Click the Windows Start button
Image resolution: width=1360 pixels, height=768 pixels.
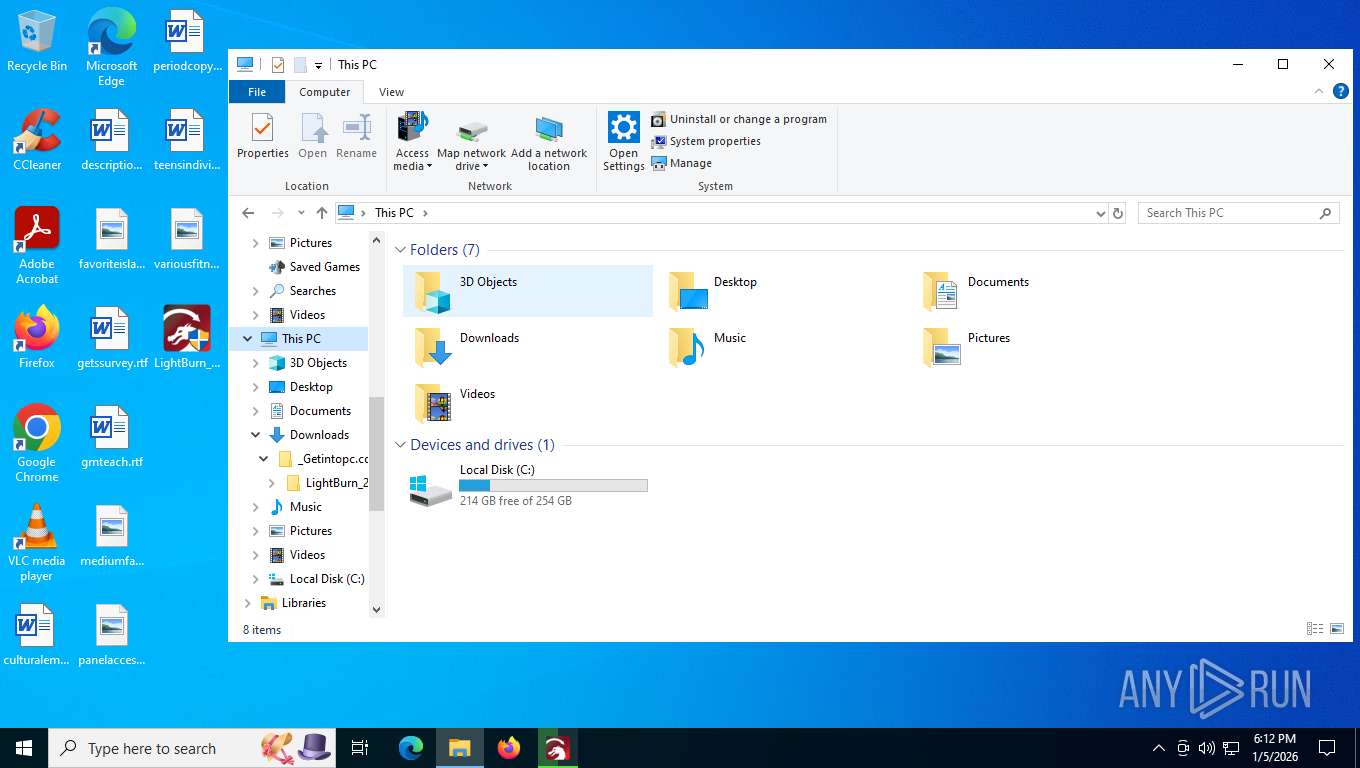pos(24,748)
